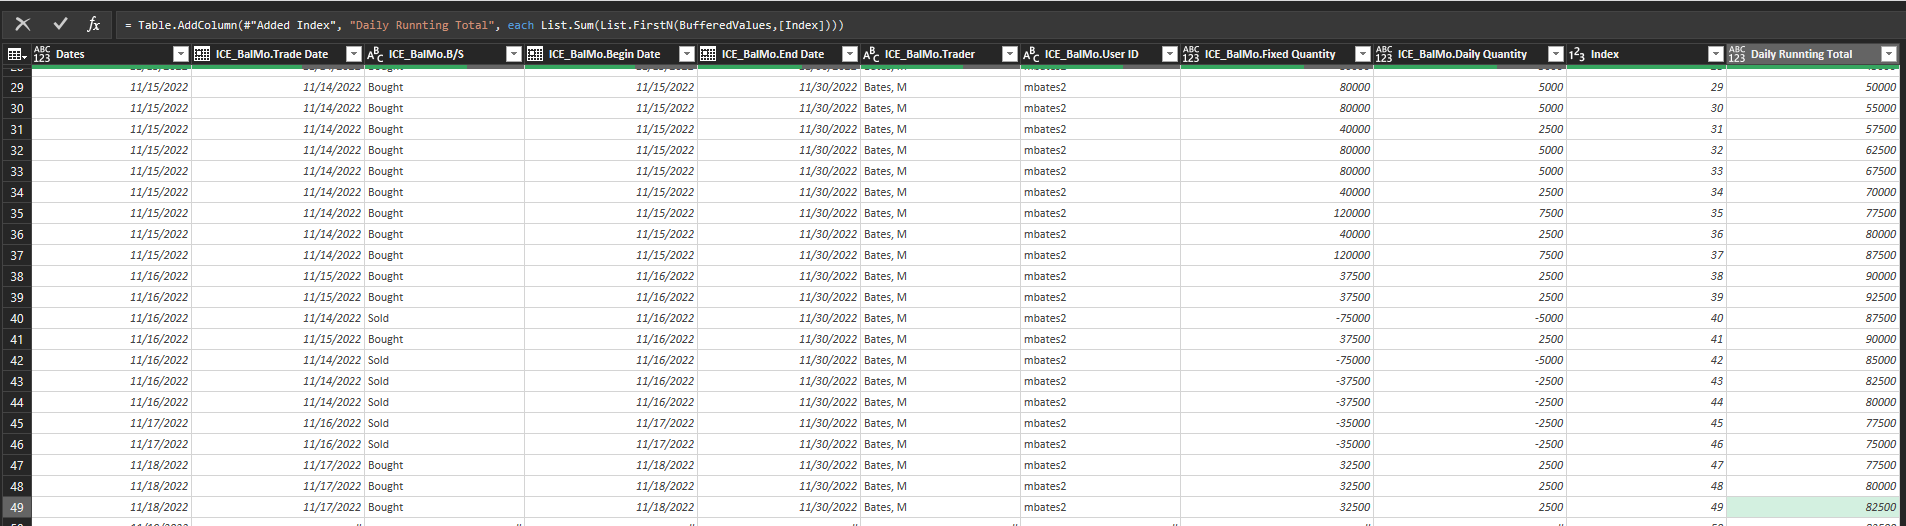Viewport: 1906px width, 526px height.
Task: Click text type icon of ICE_BalMo.B/S
Action: click(375, 54)
